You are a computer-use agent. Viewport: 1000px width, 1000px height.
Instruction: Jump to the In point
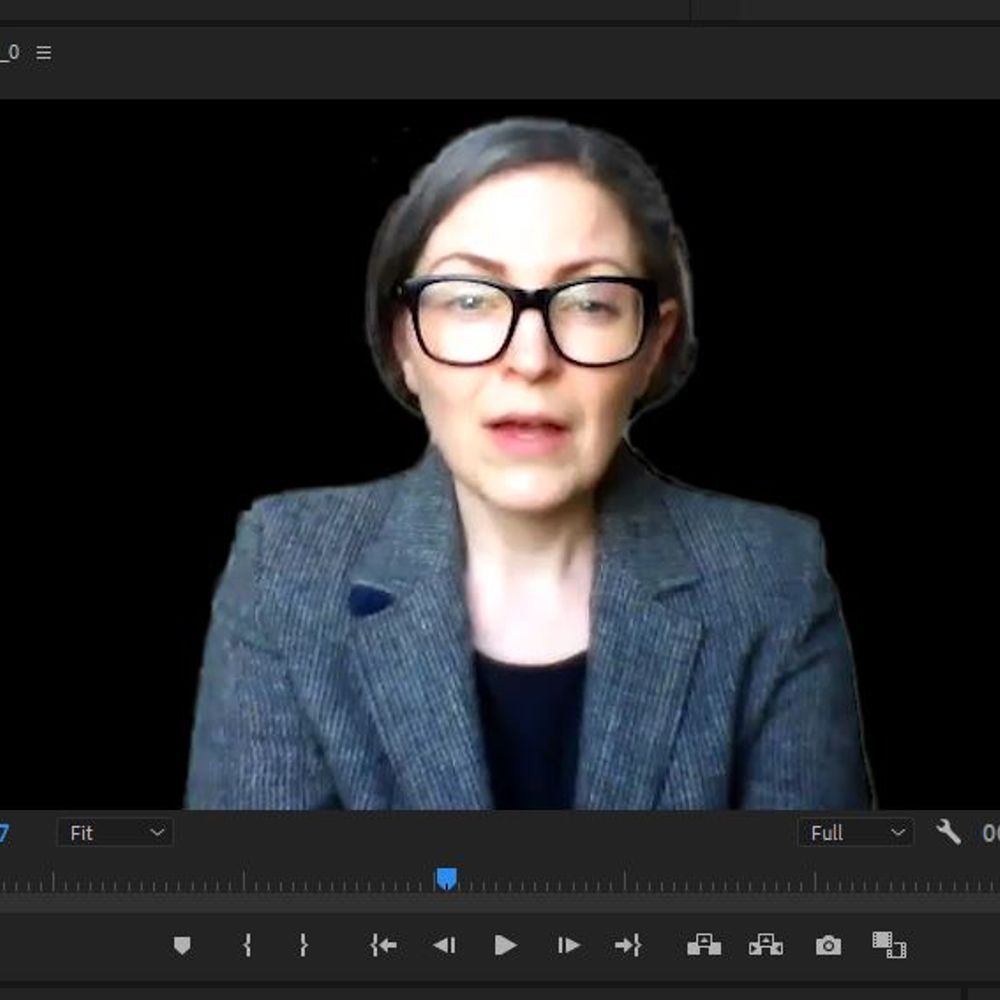coord(383,945)
